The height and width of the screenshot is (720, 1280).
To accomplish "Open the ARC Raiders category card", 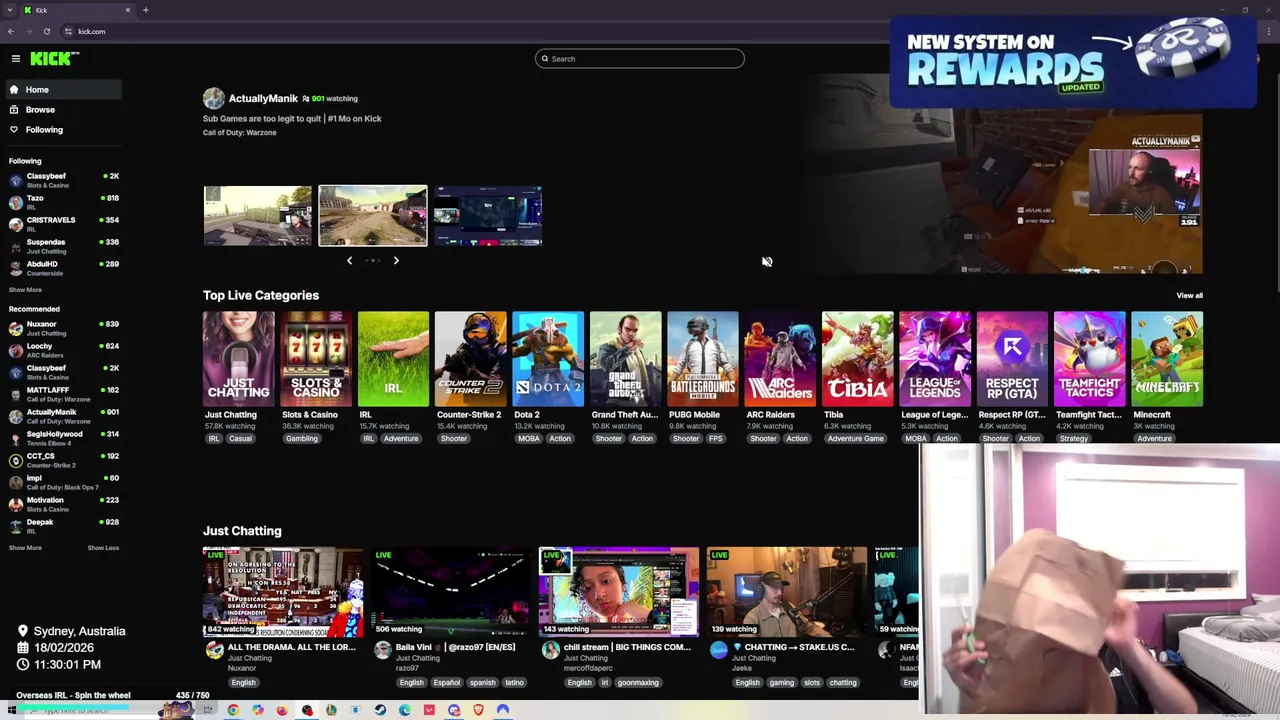I will point(780,359).
